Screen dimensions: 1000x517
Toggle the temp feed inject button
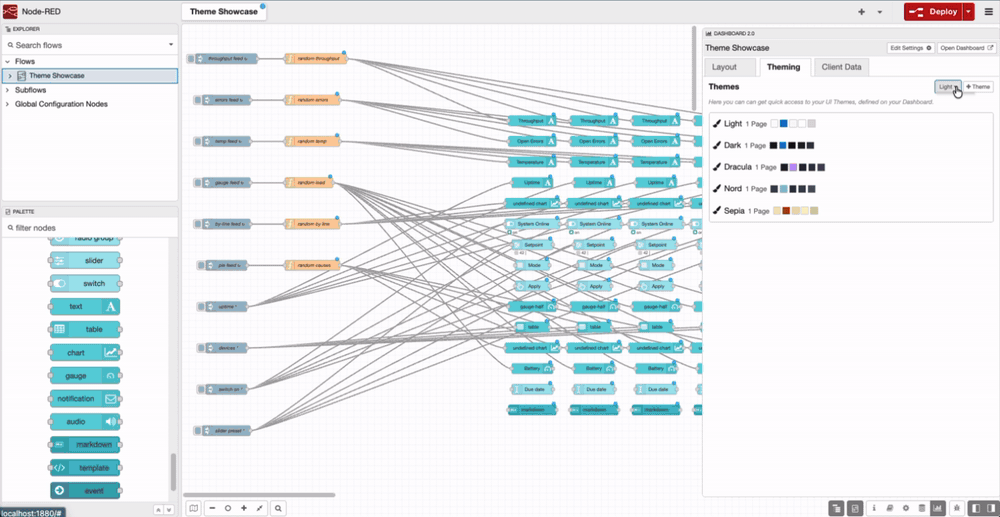[198, 142]
